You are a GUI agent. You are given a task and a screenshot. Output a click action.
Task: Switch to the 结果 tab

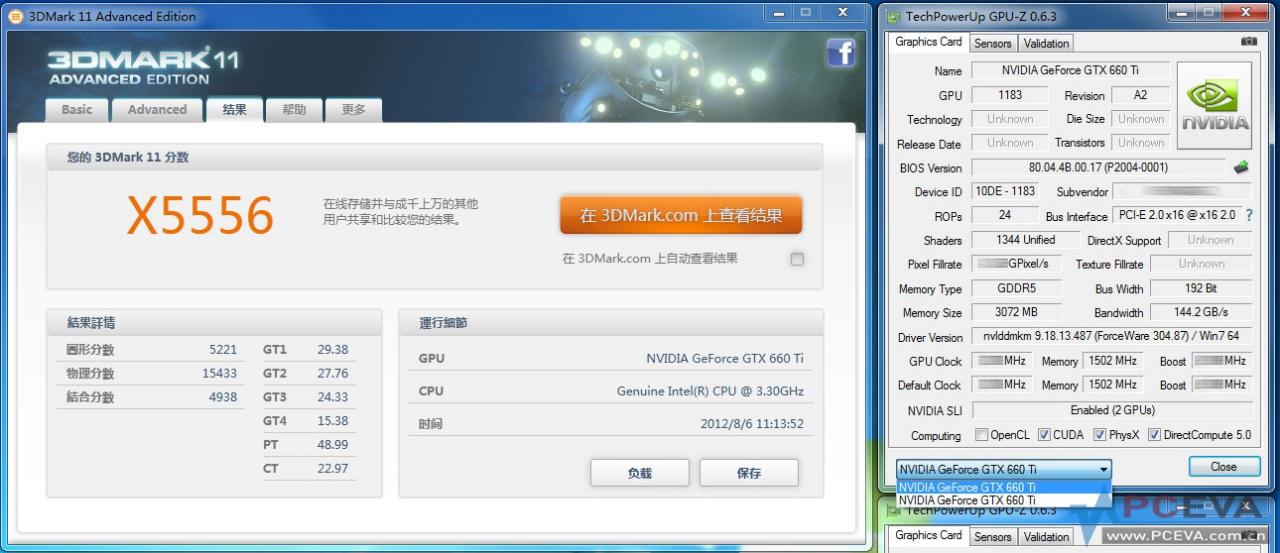(234, 110)
